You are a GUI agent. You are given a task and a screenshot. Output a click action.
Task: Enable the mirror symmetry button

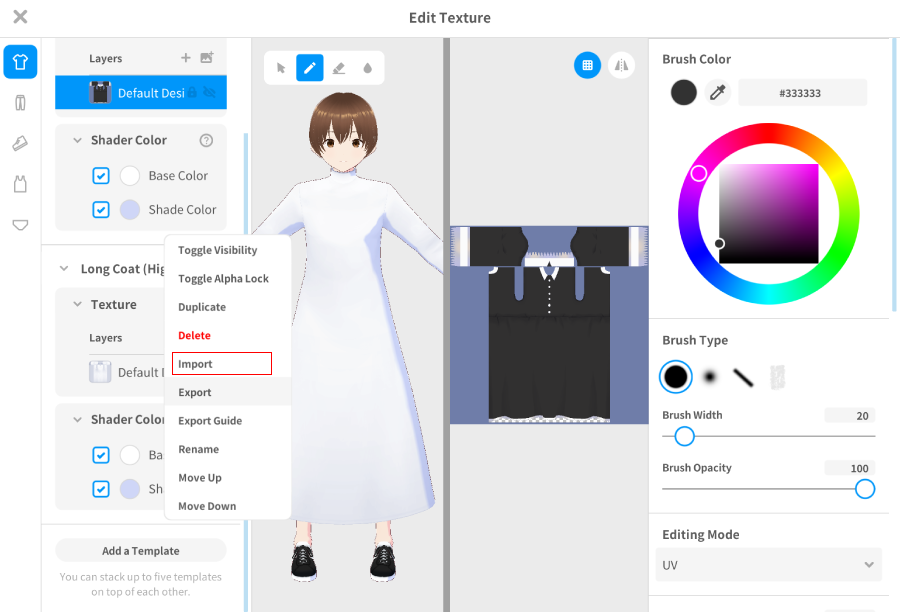tap(621, 65)
